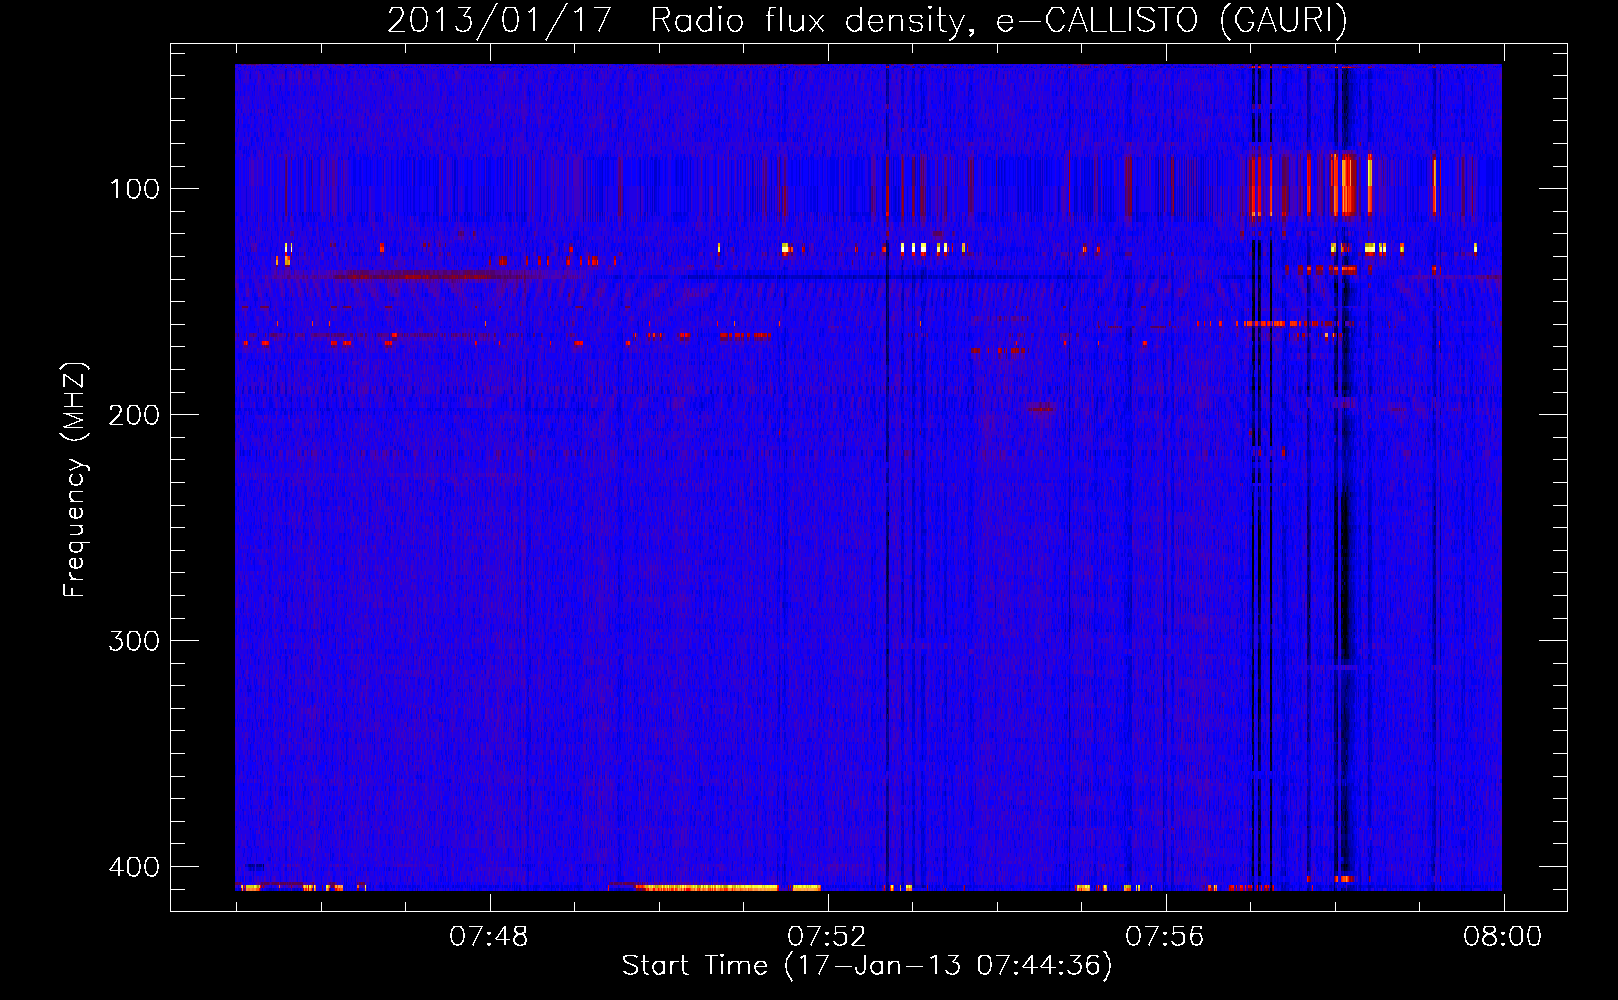Click the 300 MHz tick label
Screen dimensions: 1618x1000
[134, 641]
